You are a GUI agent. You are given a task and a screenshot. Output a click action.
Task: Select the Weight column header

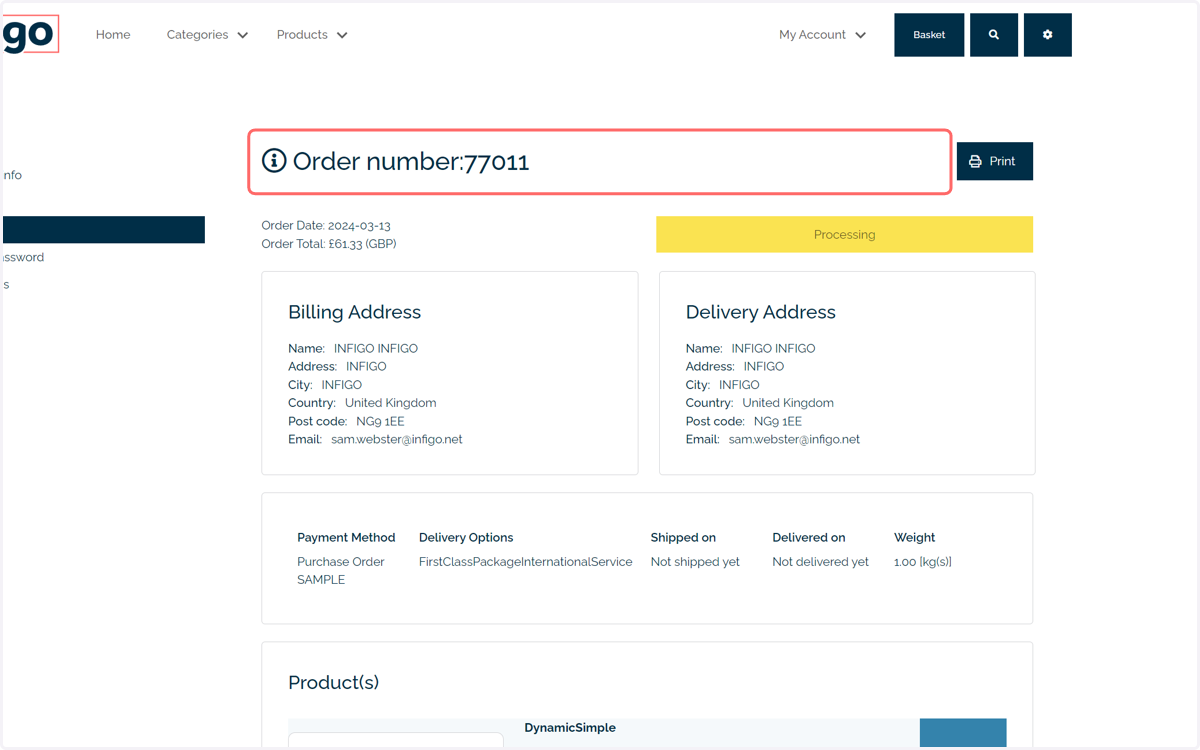(915, 538)
